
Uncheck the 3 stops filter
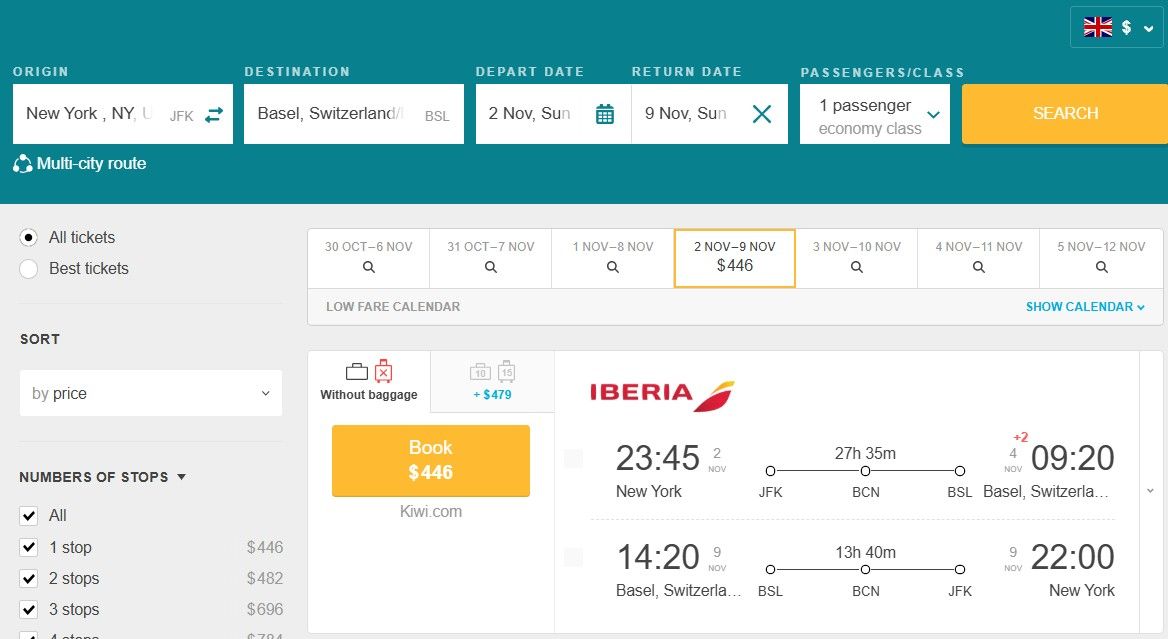[x=29, y=609]
